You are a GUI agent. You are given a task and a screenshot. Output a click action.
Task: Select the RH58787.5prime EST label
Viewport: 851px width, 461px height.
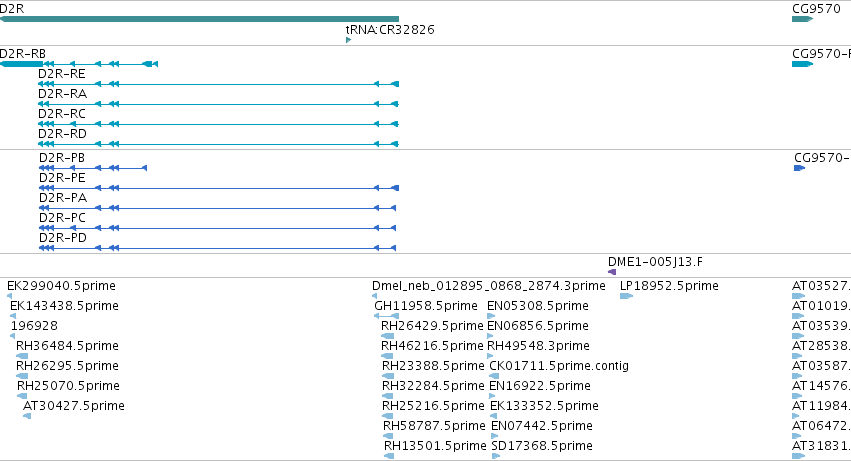(x=434, y=426)
